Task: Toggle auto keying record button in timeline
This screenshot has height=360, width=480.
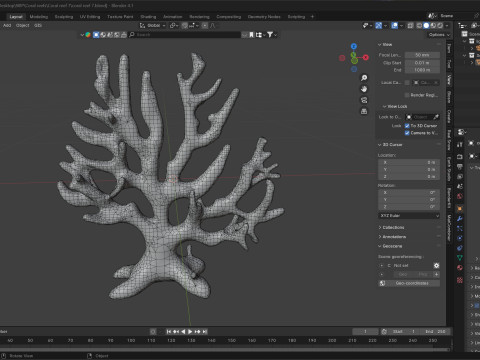Action: pos(153,332)
